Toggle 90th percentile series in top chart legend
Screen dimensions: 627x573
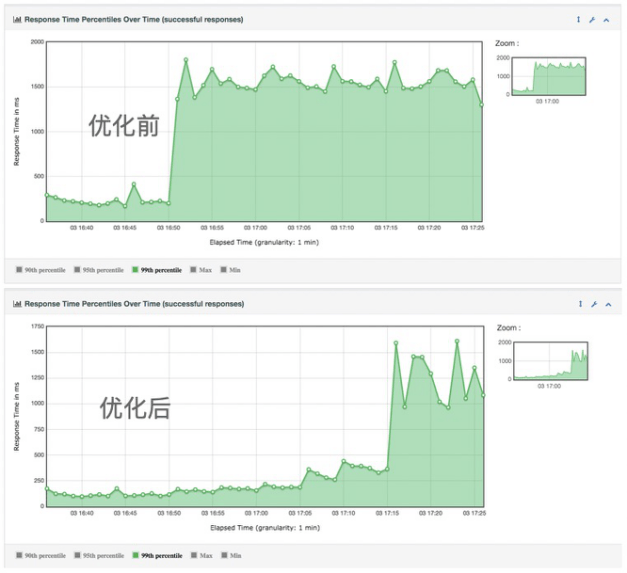[45, 269]
